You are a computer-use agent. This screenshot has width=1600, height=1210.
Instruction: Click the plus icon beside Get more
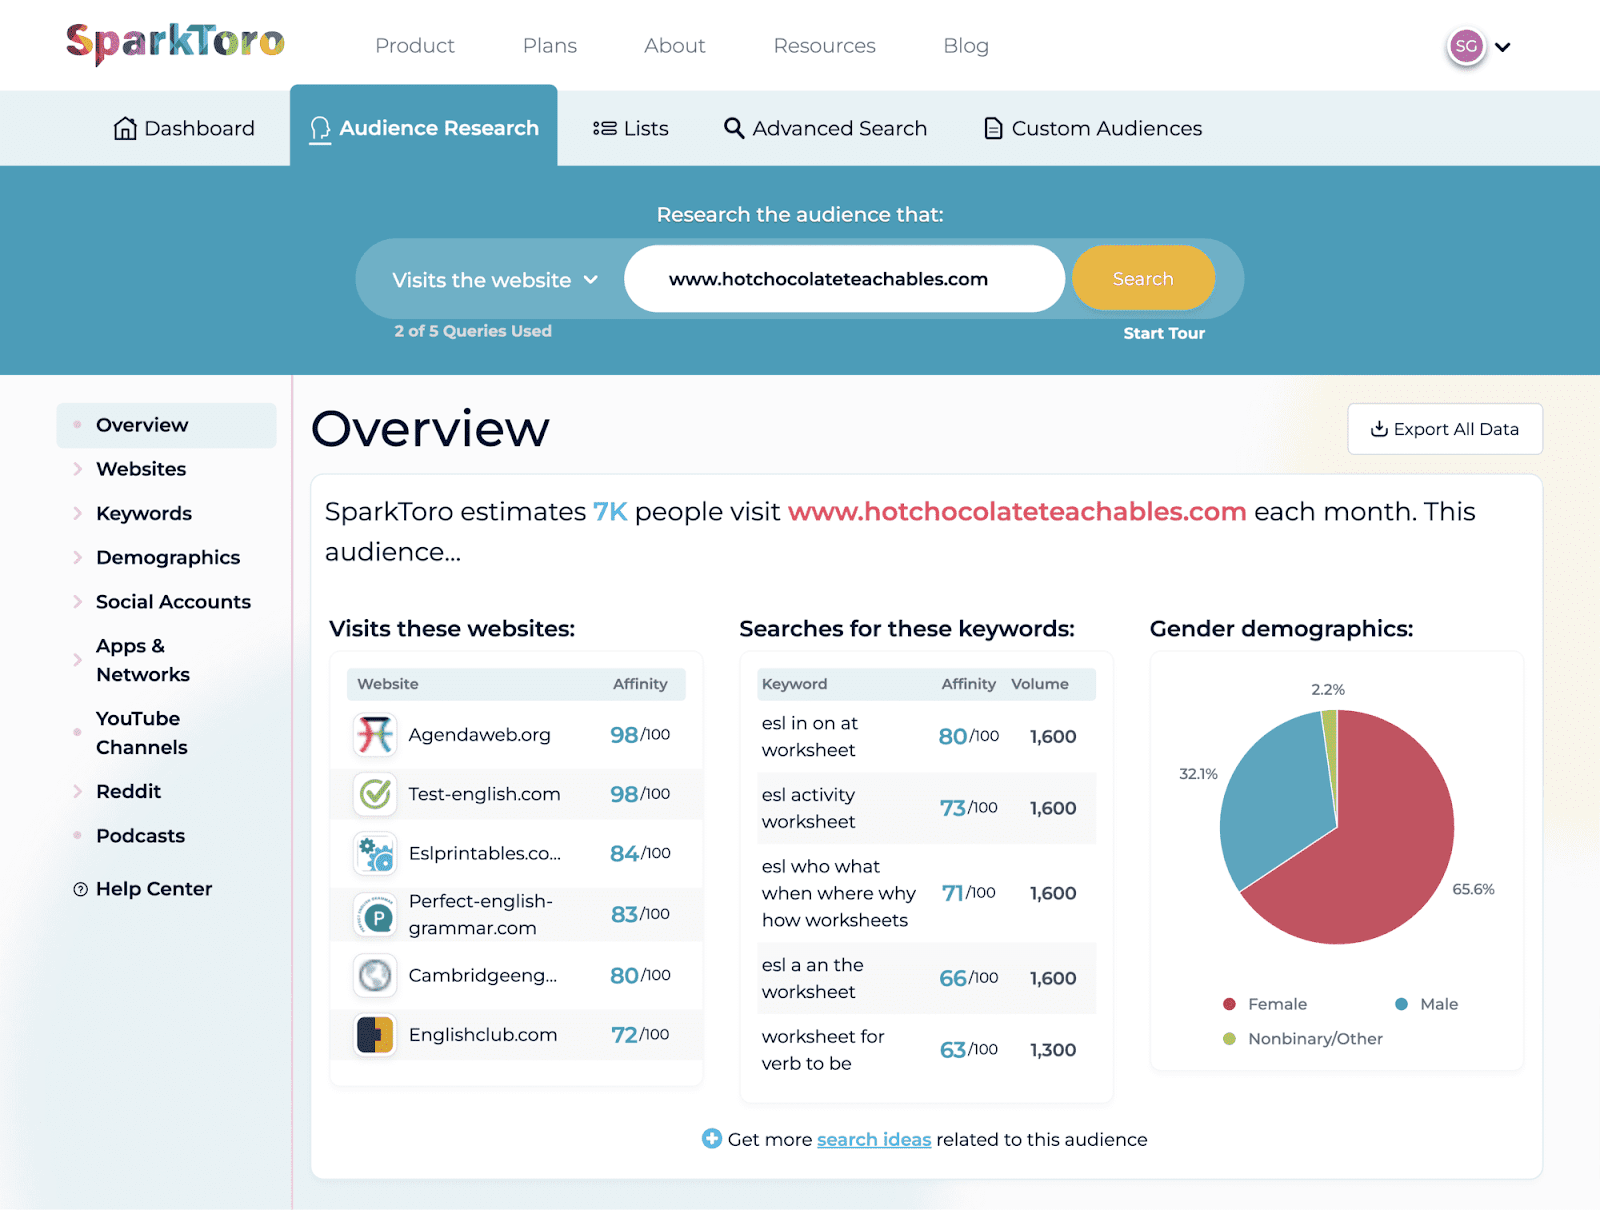click(711, 1139)
